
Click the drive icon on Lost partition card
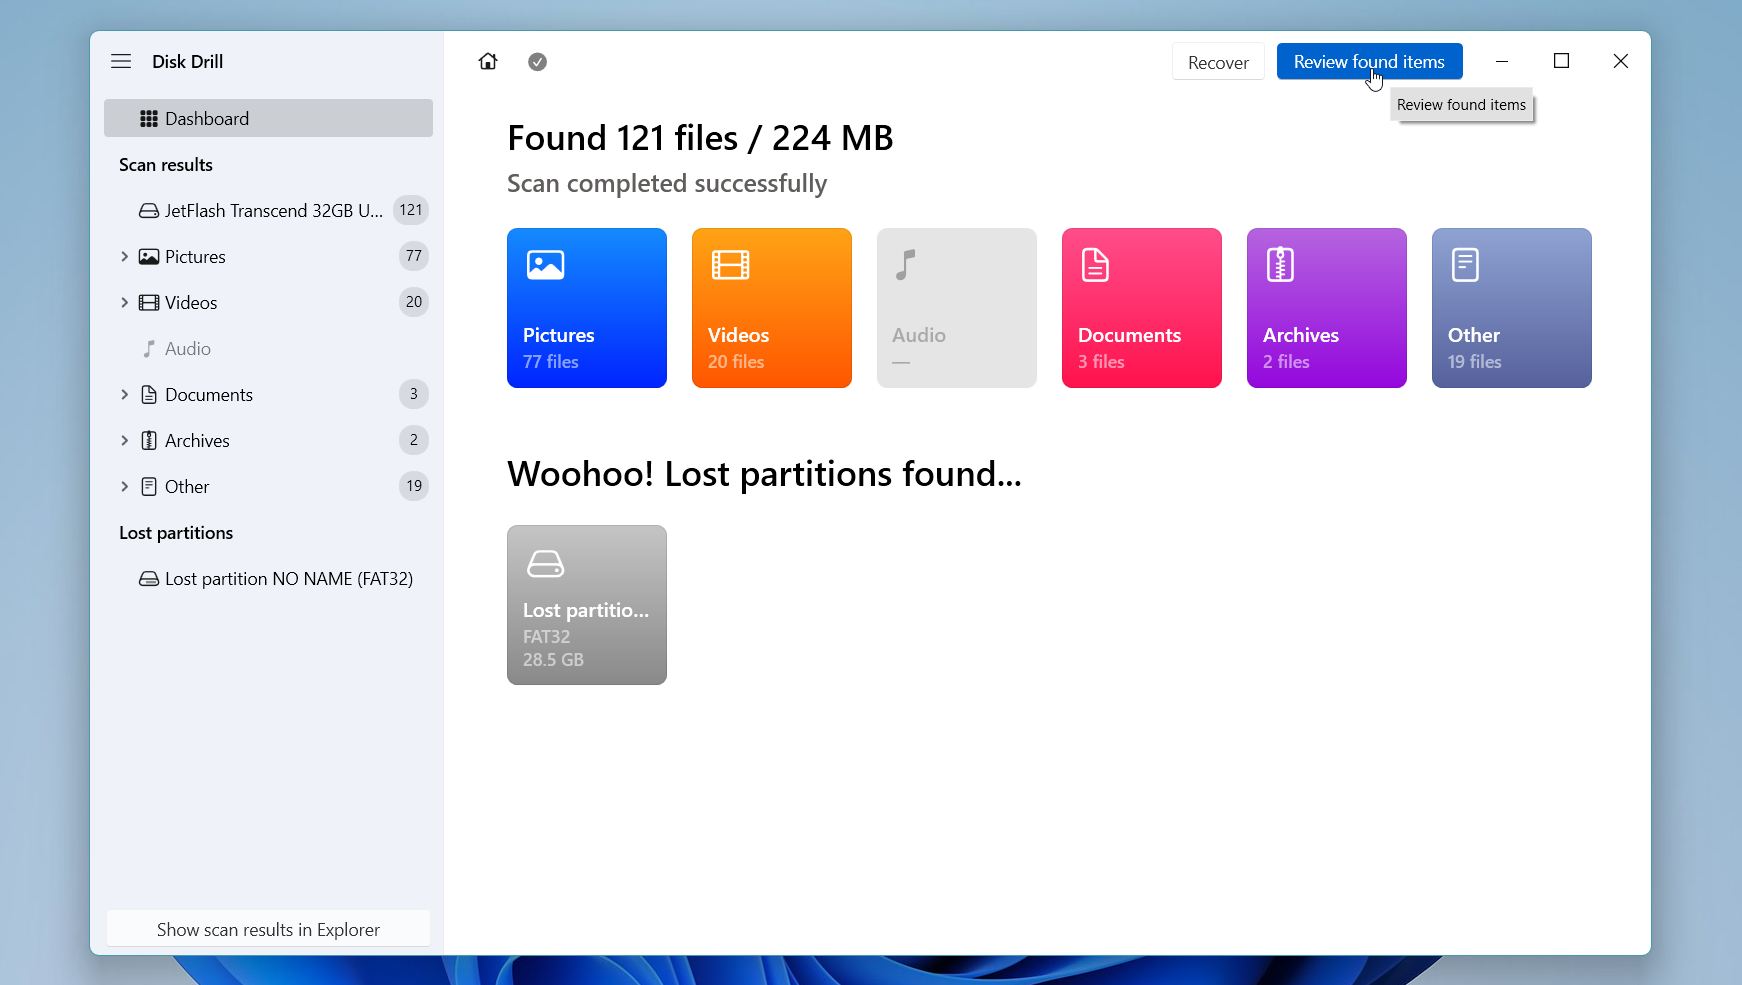(546, 564)
